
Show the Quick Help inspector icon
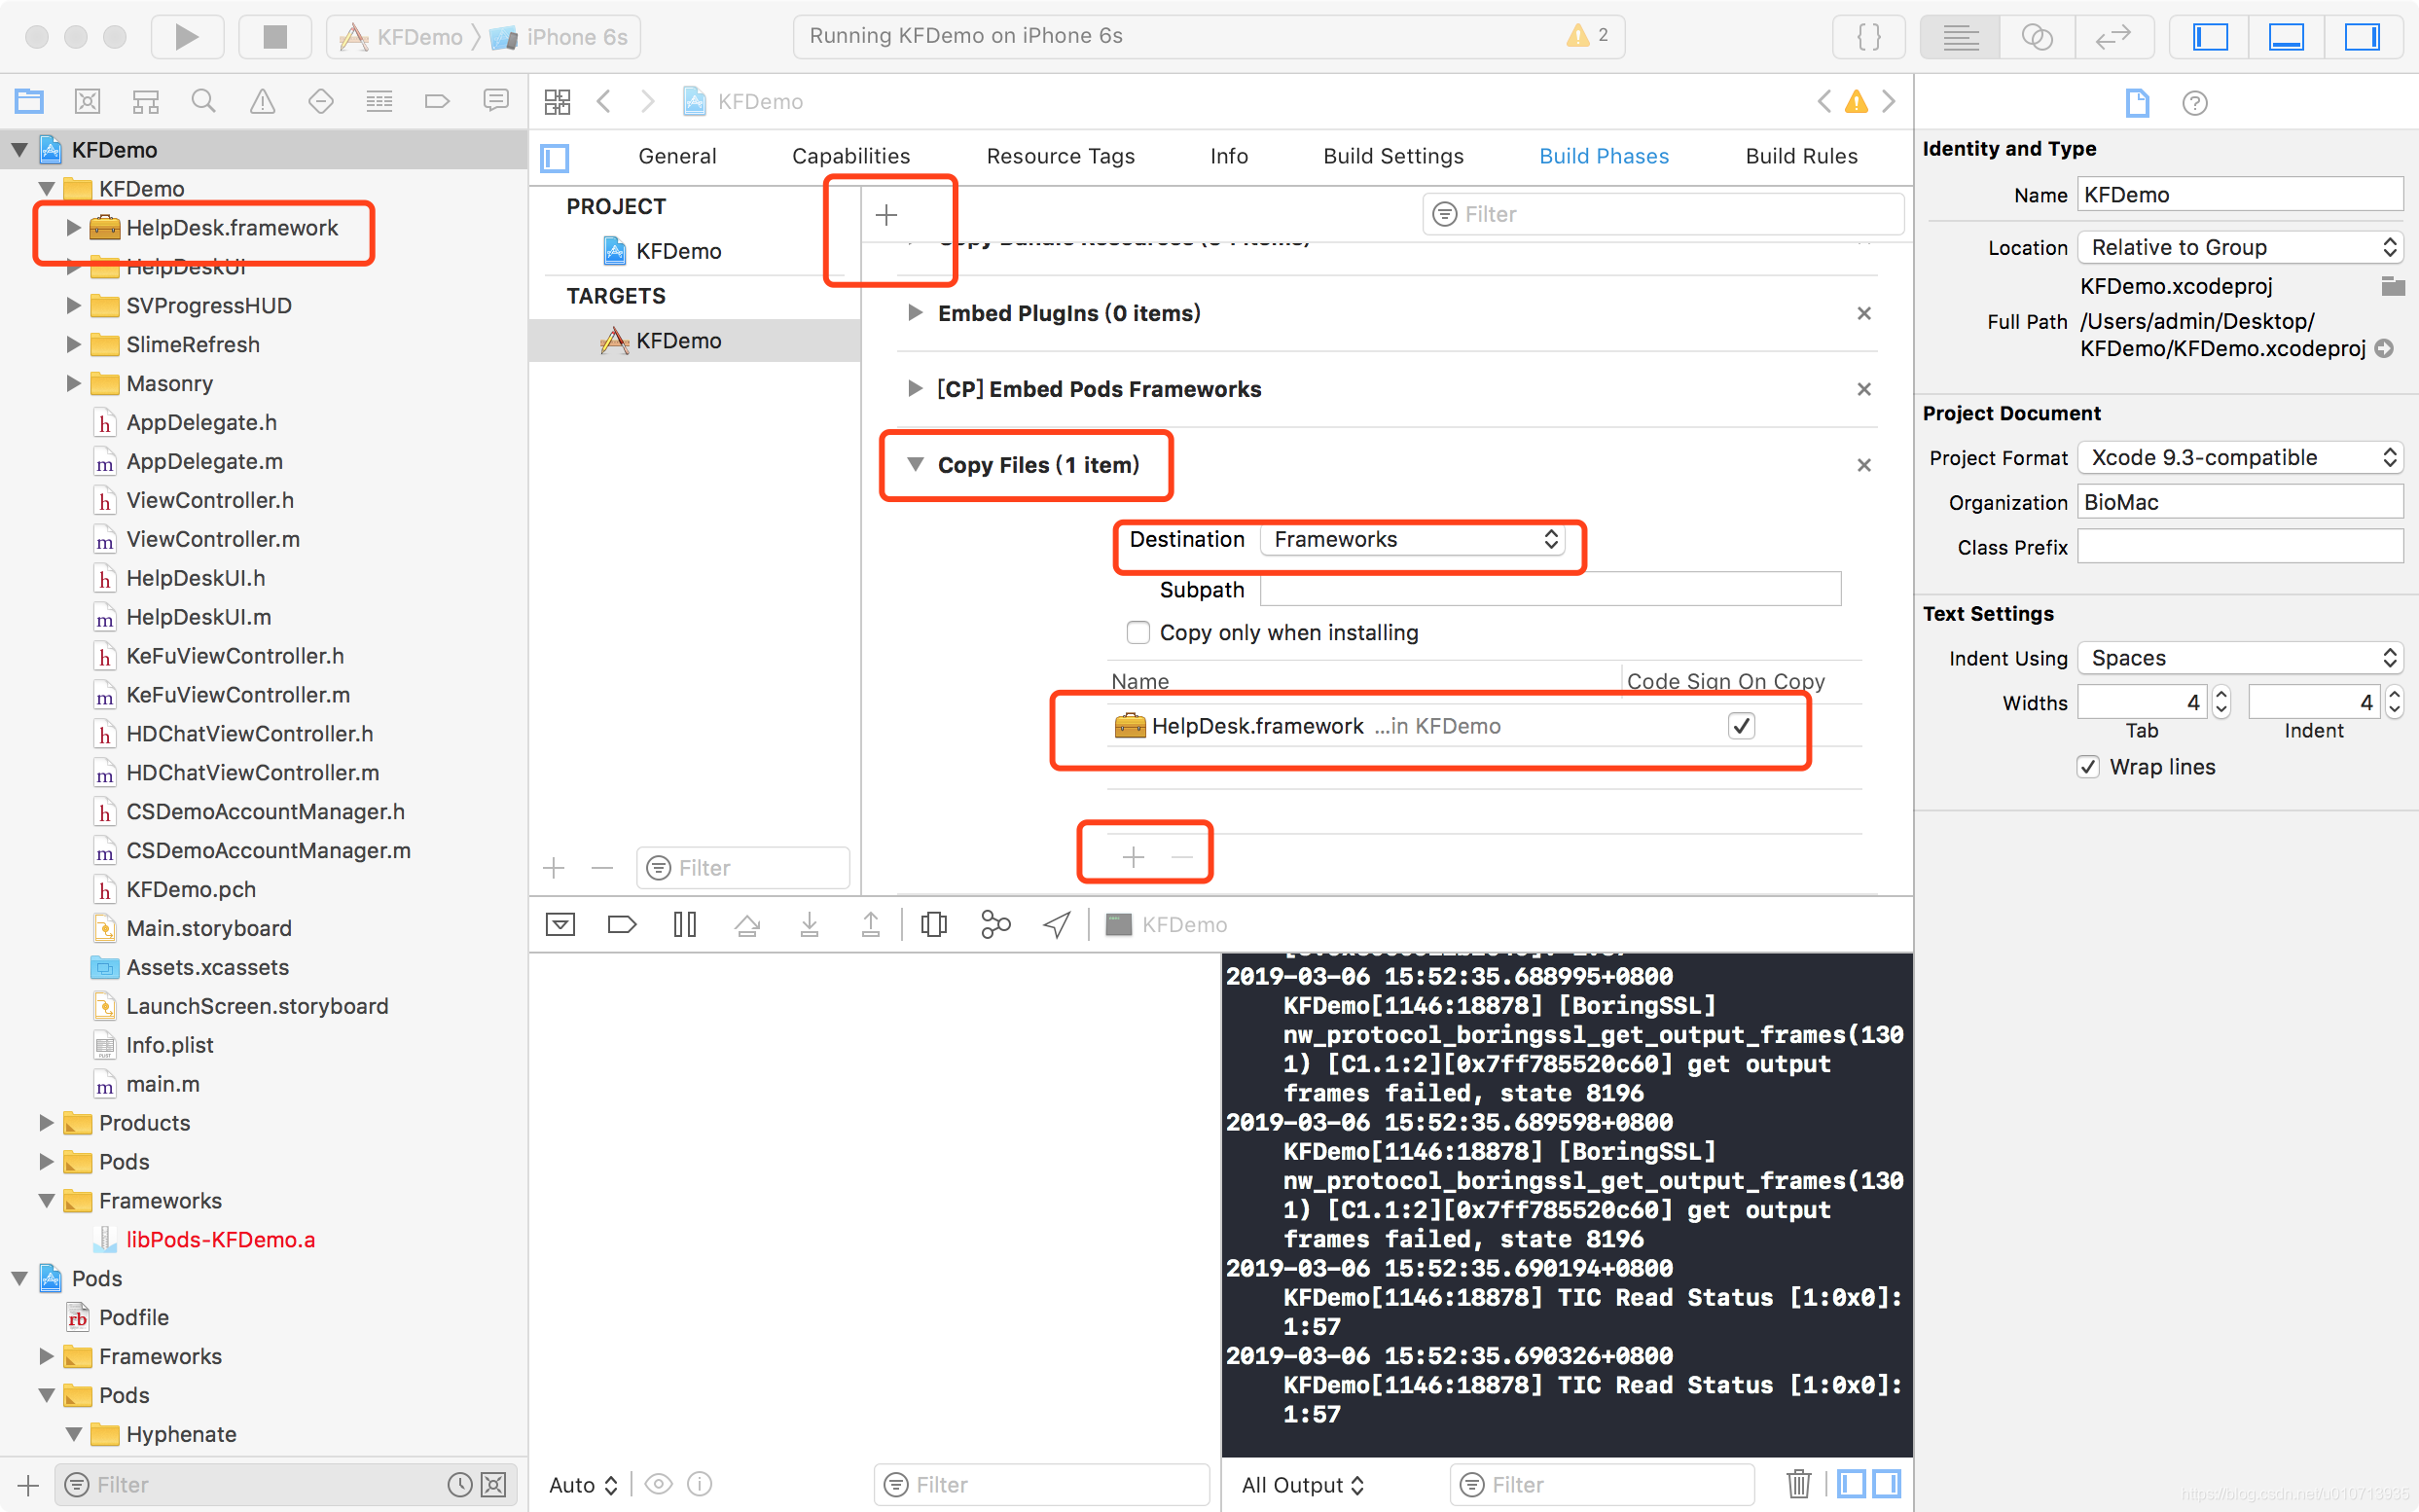coord(2194,103)
